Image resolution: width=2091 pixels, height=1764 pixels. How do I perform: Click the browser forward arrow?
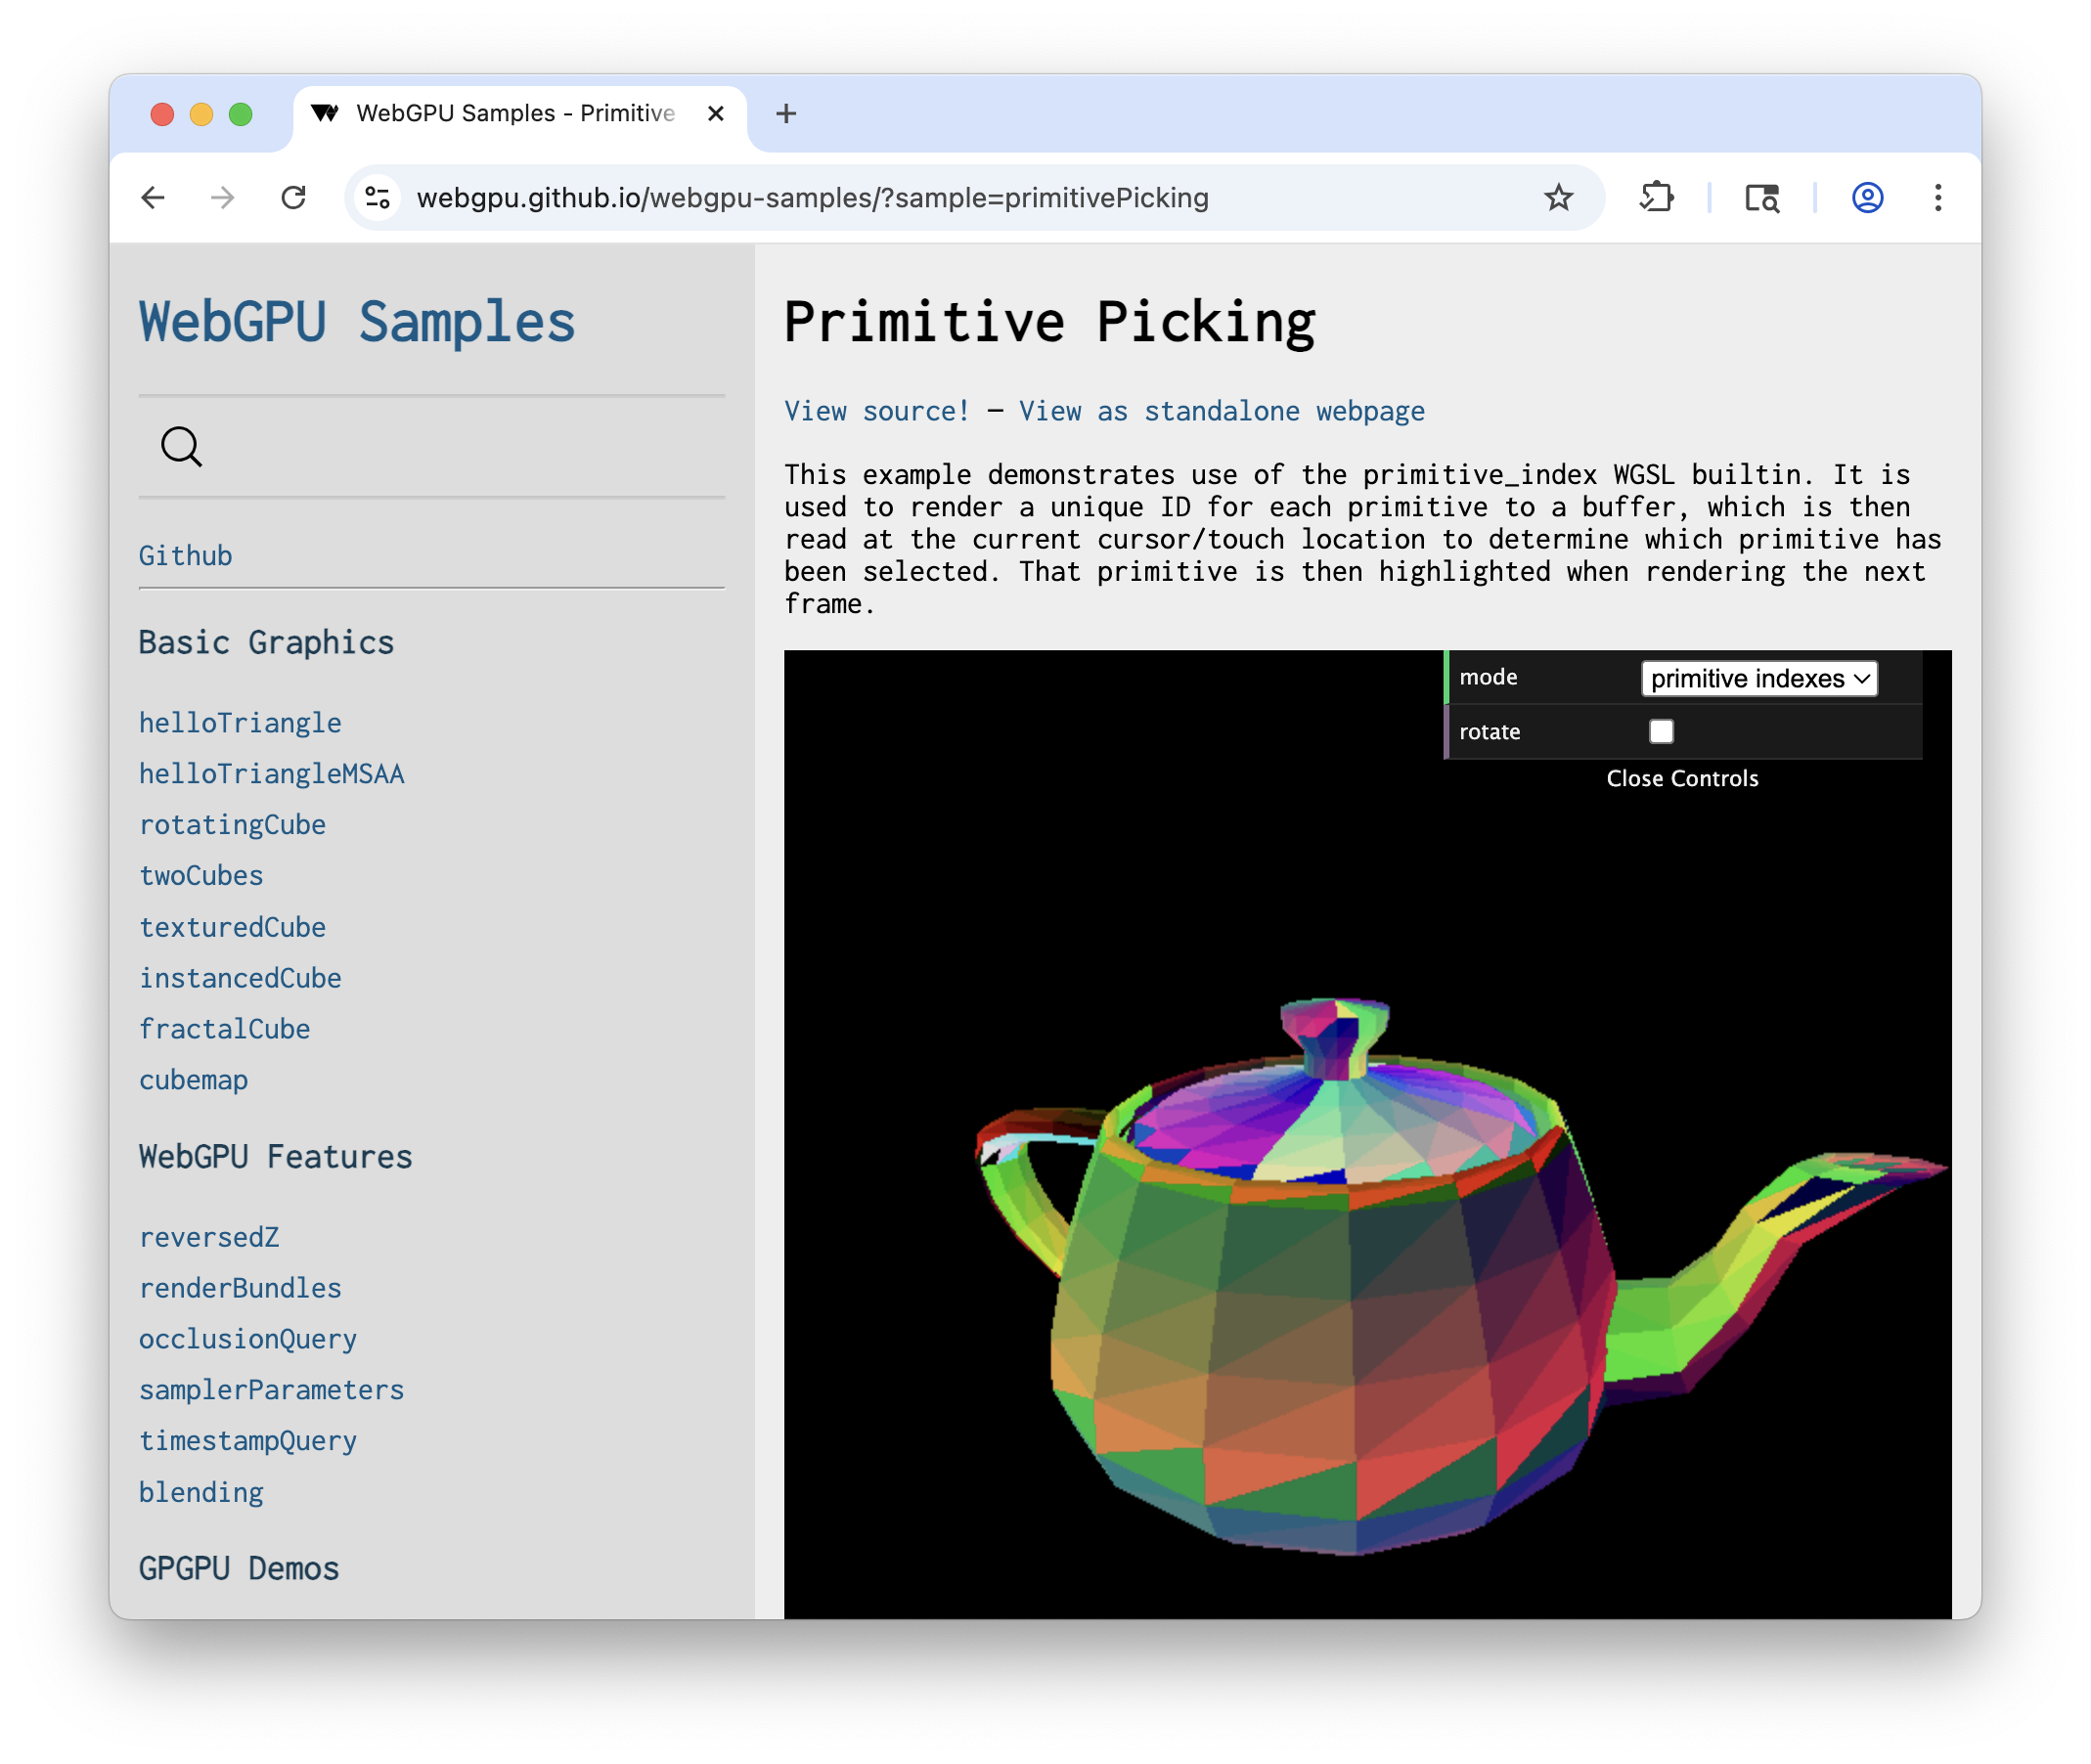click(x=222, y=197)
